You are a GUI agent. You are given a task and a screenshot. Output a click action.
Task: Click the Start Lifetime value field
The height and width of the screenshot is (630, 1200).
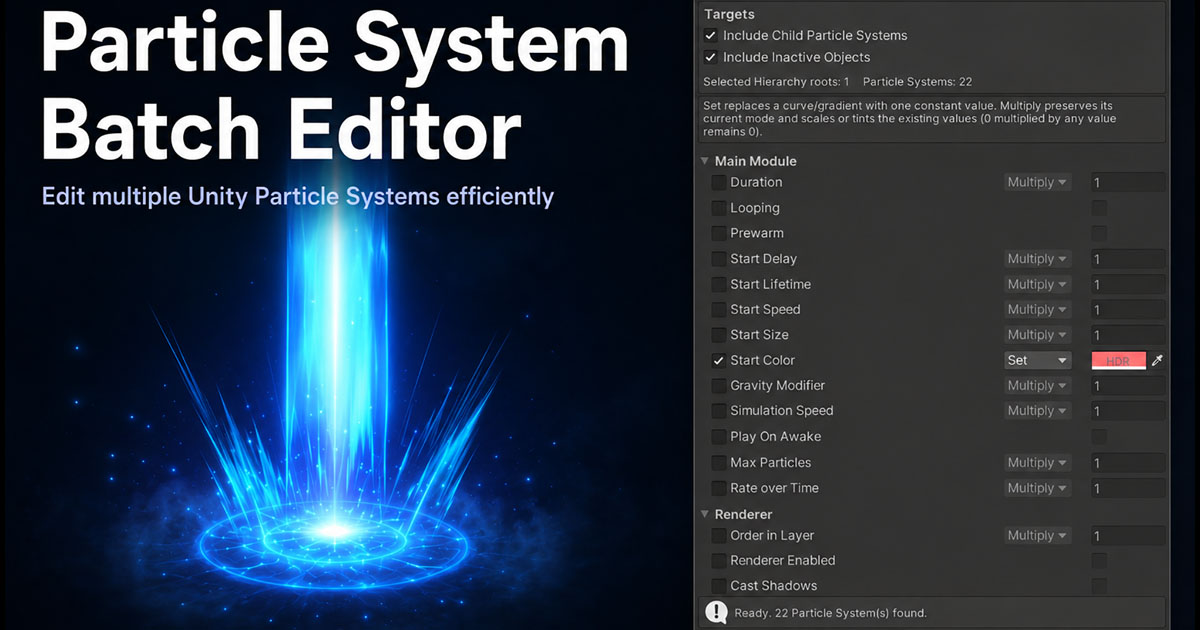coord(1128,284)
